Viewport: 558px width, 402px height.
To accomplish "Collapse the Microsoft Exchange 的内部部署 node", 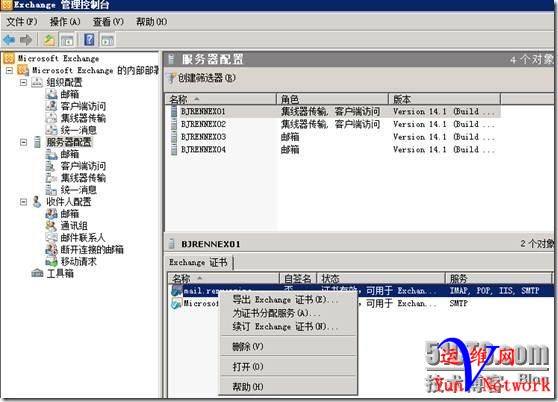I will click(9, 70).
